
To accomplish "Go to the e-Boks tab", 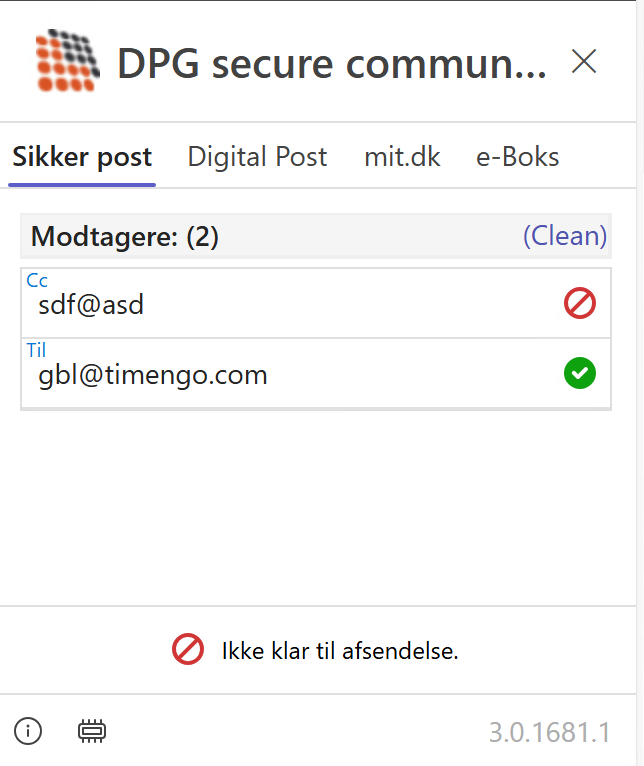I will 517,157.
